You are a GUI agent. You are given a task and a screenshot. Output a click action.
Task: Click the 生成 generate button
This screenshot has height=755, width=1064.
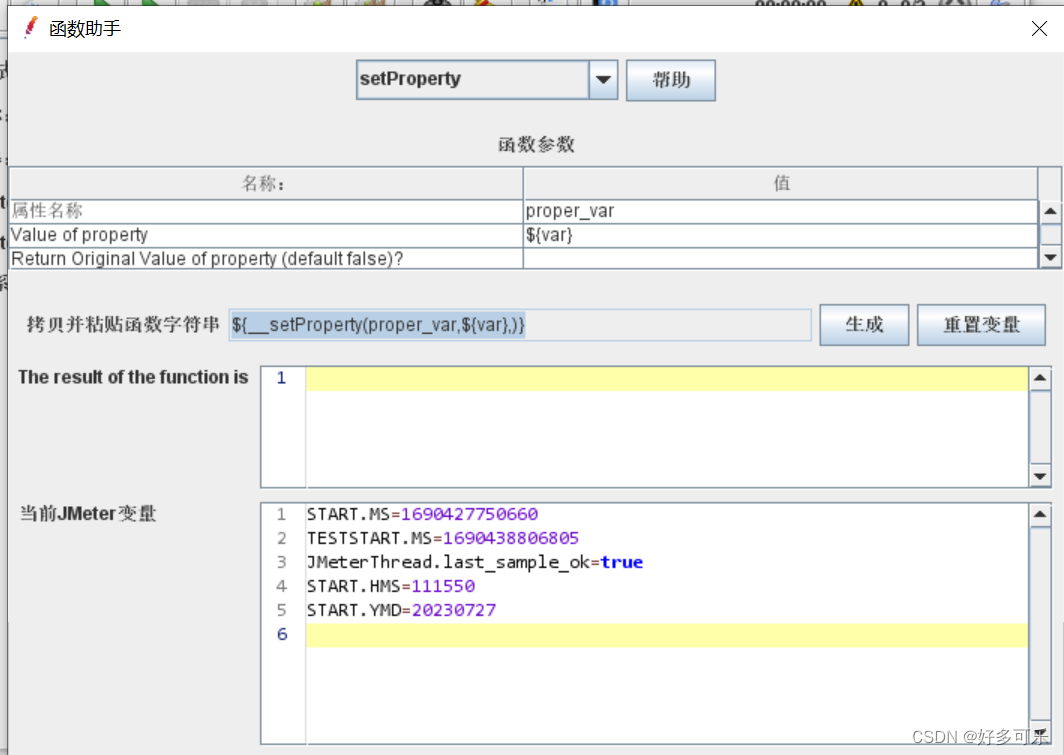coord(864,324)
